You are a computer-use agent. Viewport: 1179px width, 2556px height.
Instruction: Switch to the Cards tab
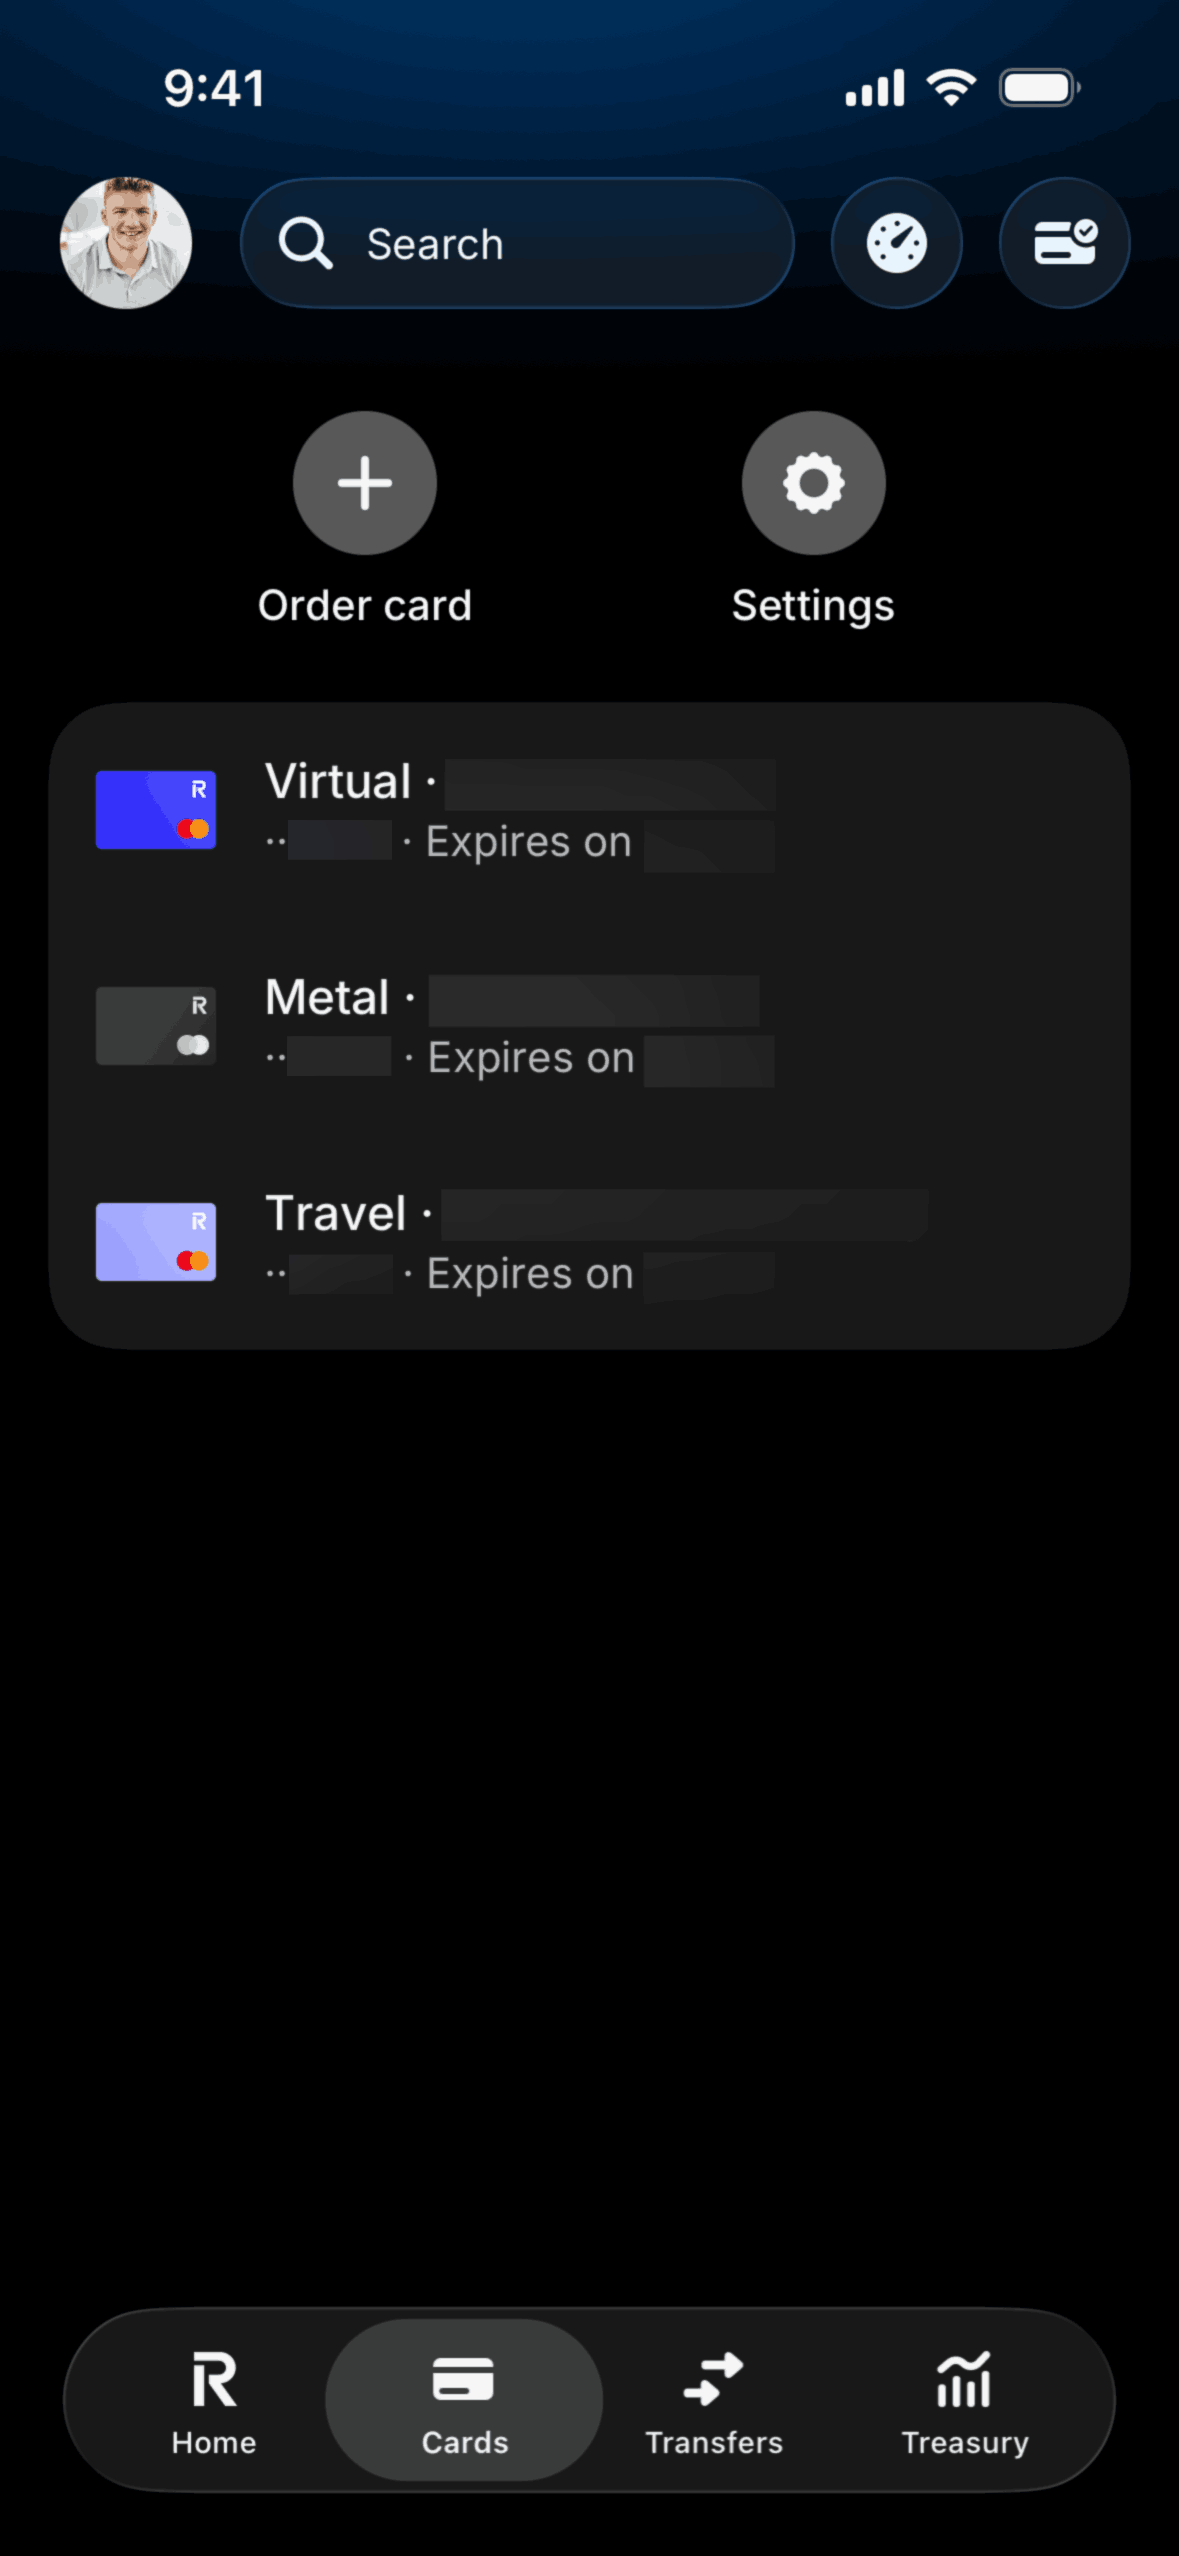465,2402
